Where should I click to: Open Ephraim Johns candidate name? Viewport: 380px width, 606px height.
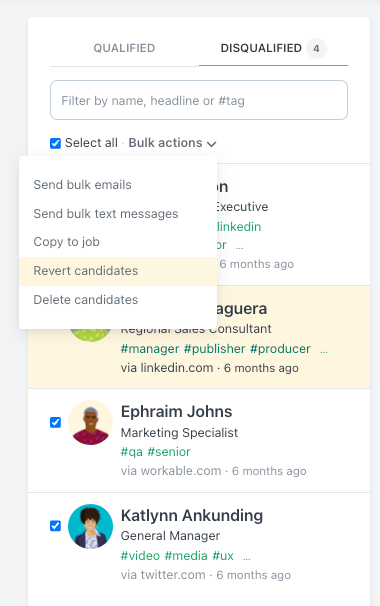click(176, 412)
